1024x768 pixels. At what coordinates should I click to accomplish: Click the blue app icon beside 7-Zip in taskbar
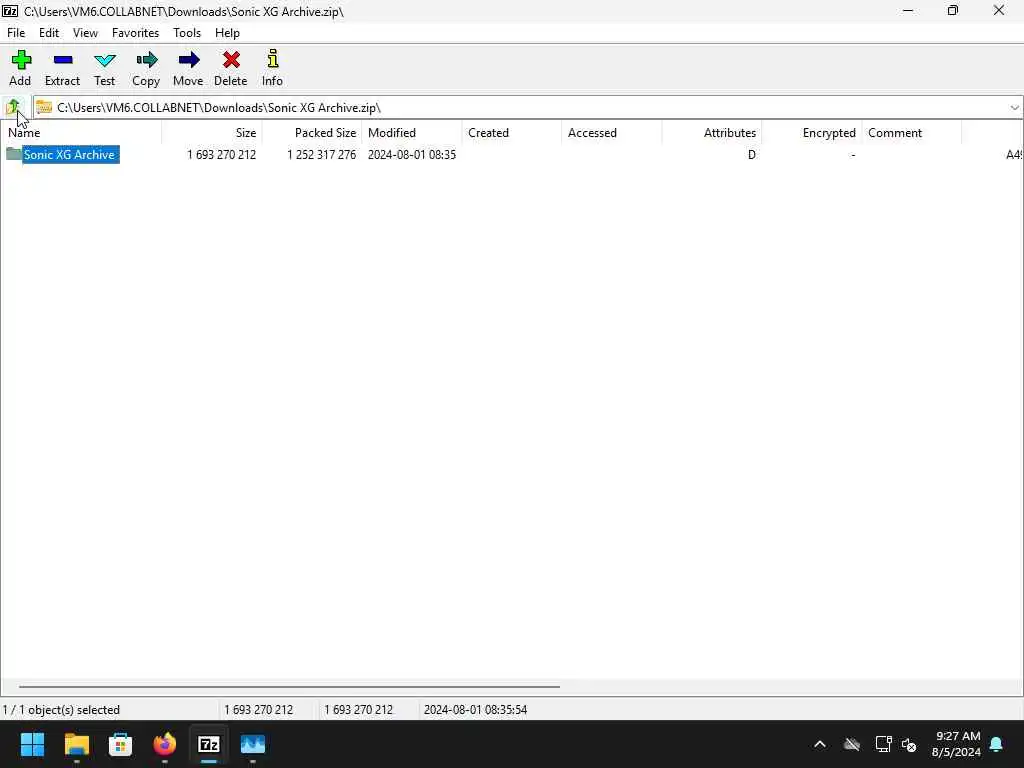pos(252,744)
